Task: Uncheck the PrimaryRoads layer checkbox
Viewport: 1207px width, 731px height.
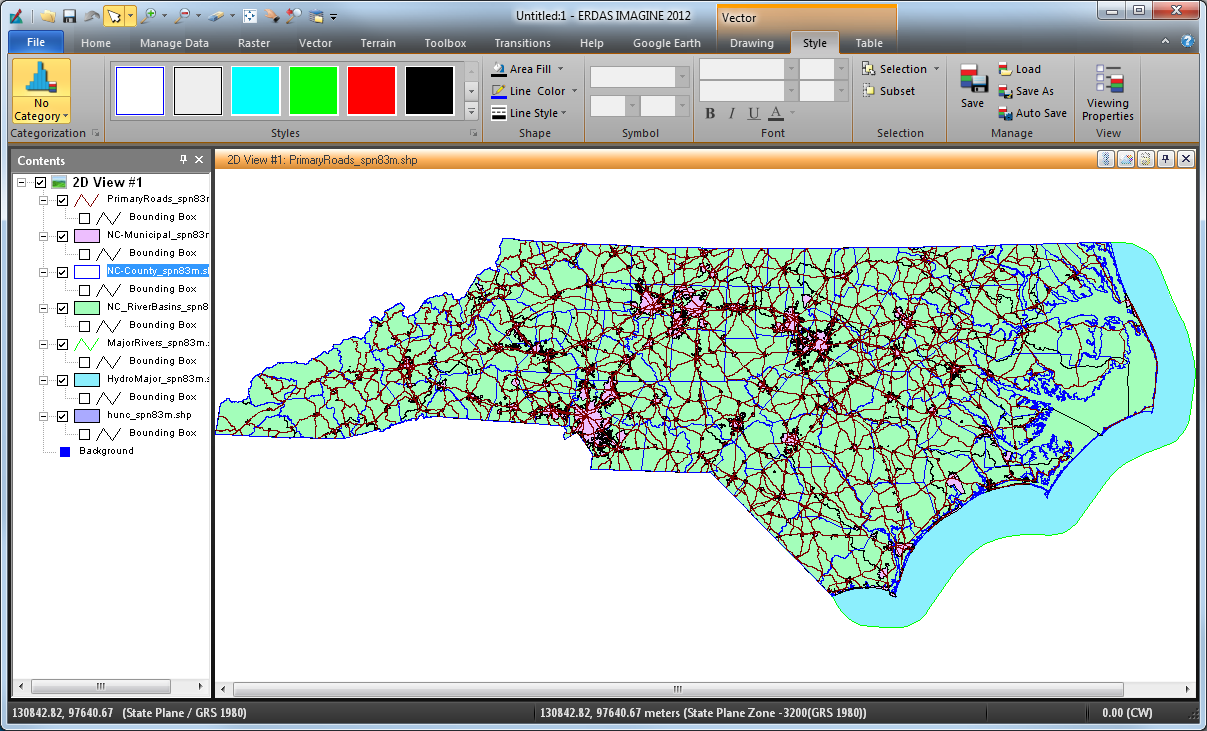Action: click(x=63, y=200)
